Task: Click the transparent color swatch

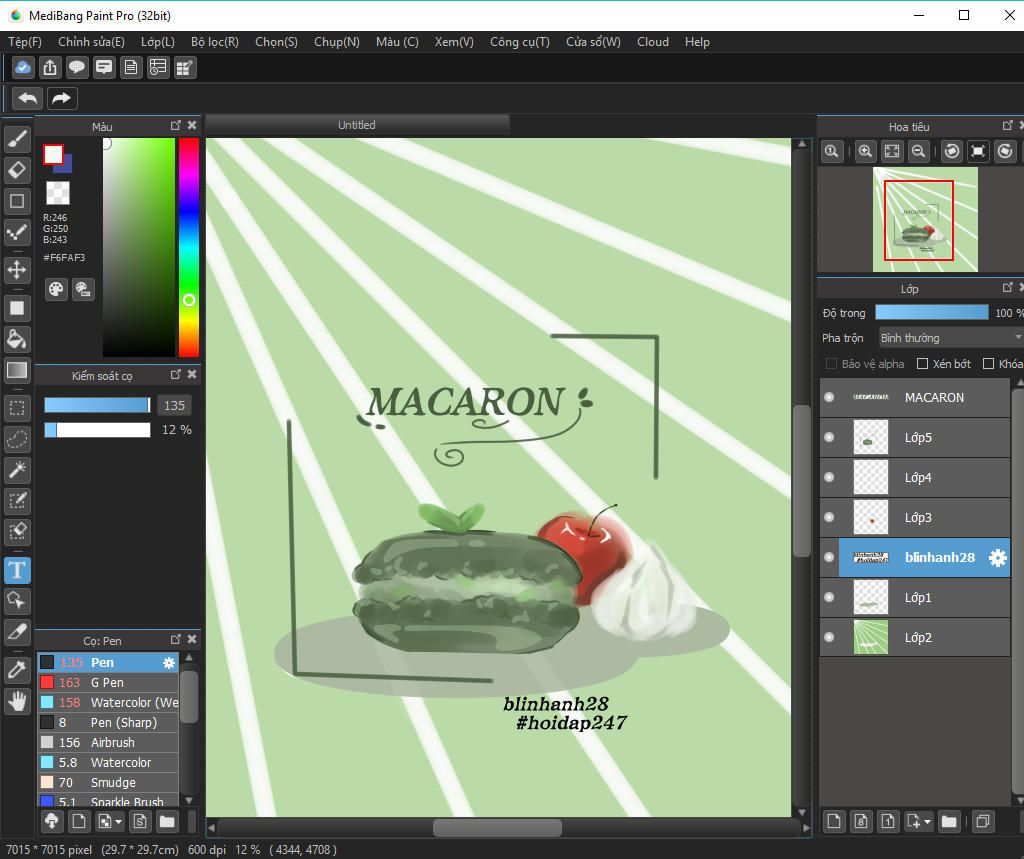Action: tap(57, 193)
